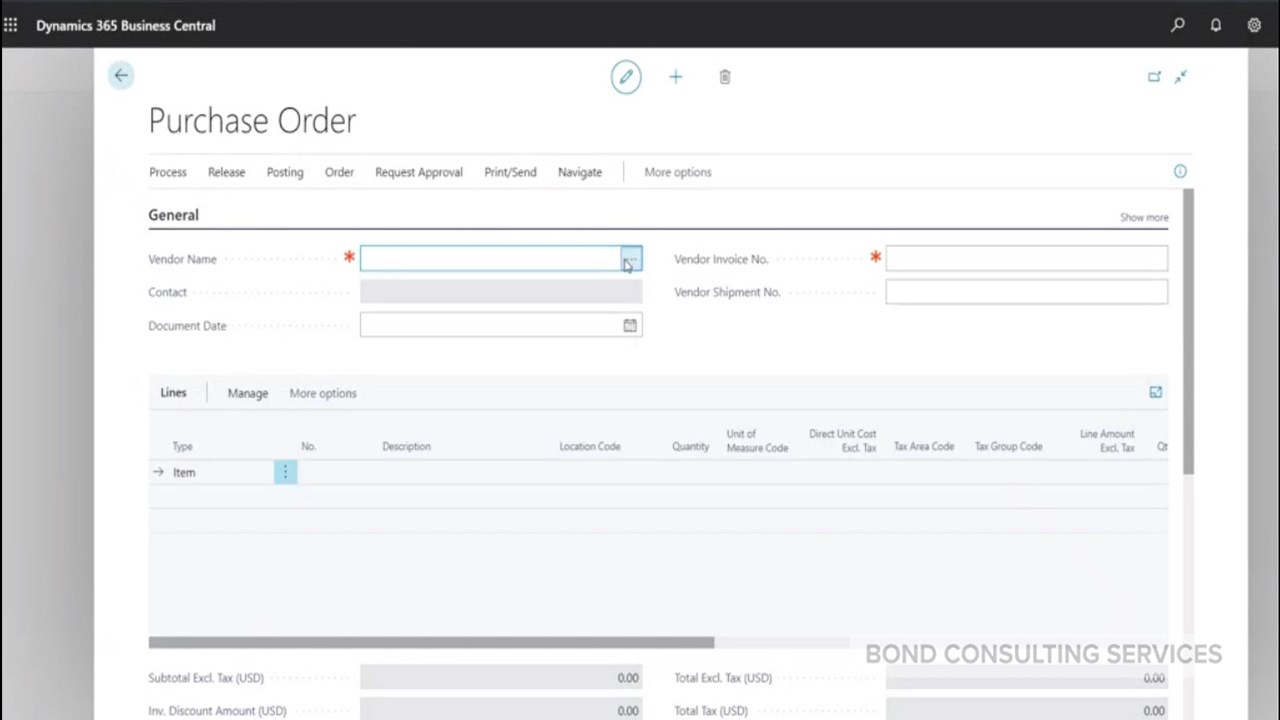Click the Location Code column header

point(590,446)
